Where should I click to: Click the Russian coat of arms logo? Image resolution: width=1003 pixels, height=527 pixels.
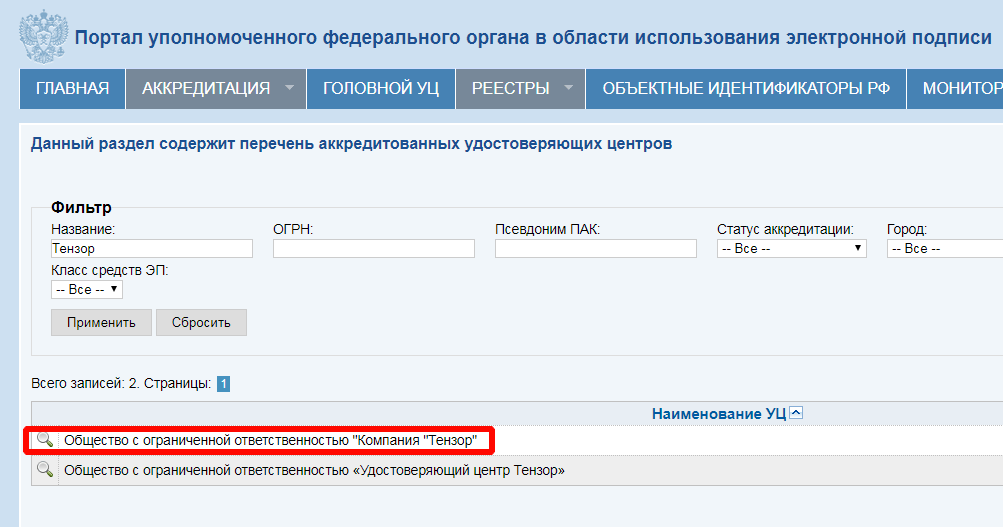click(x=42, y=37)
